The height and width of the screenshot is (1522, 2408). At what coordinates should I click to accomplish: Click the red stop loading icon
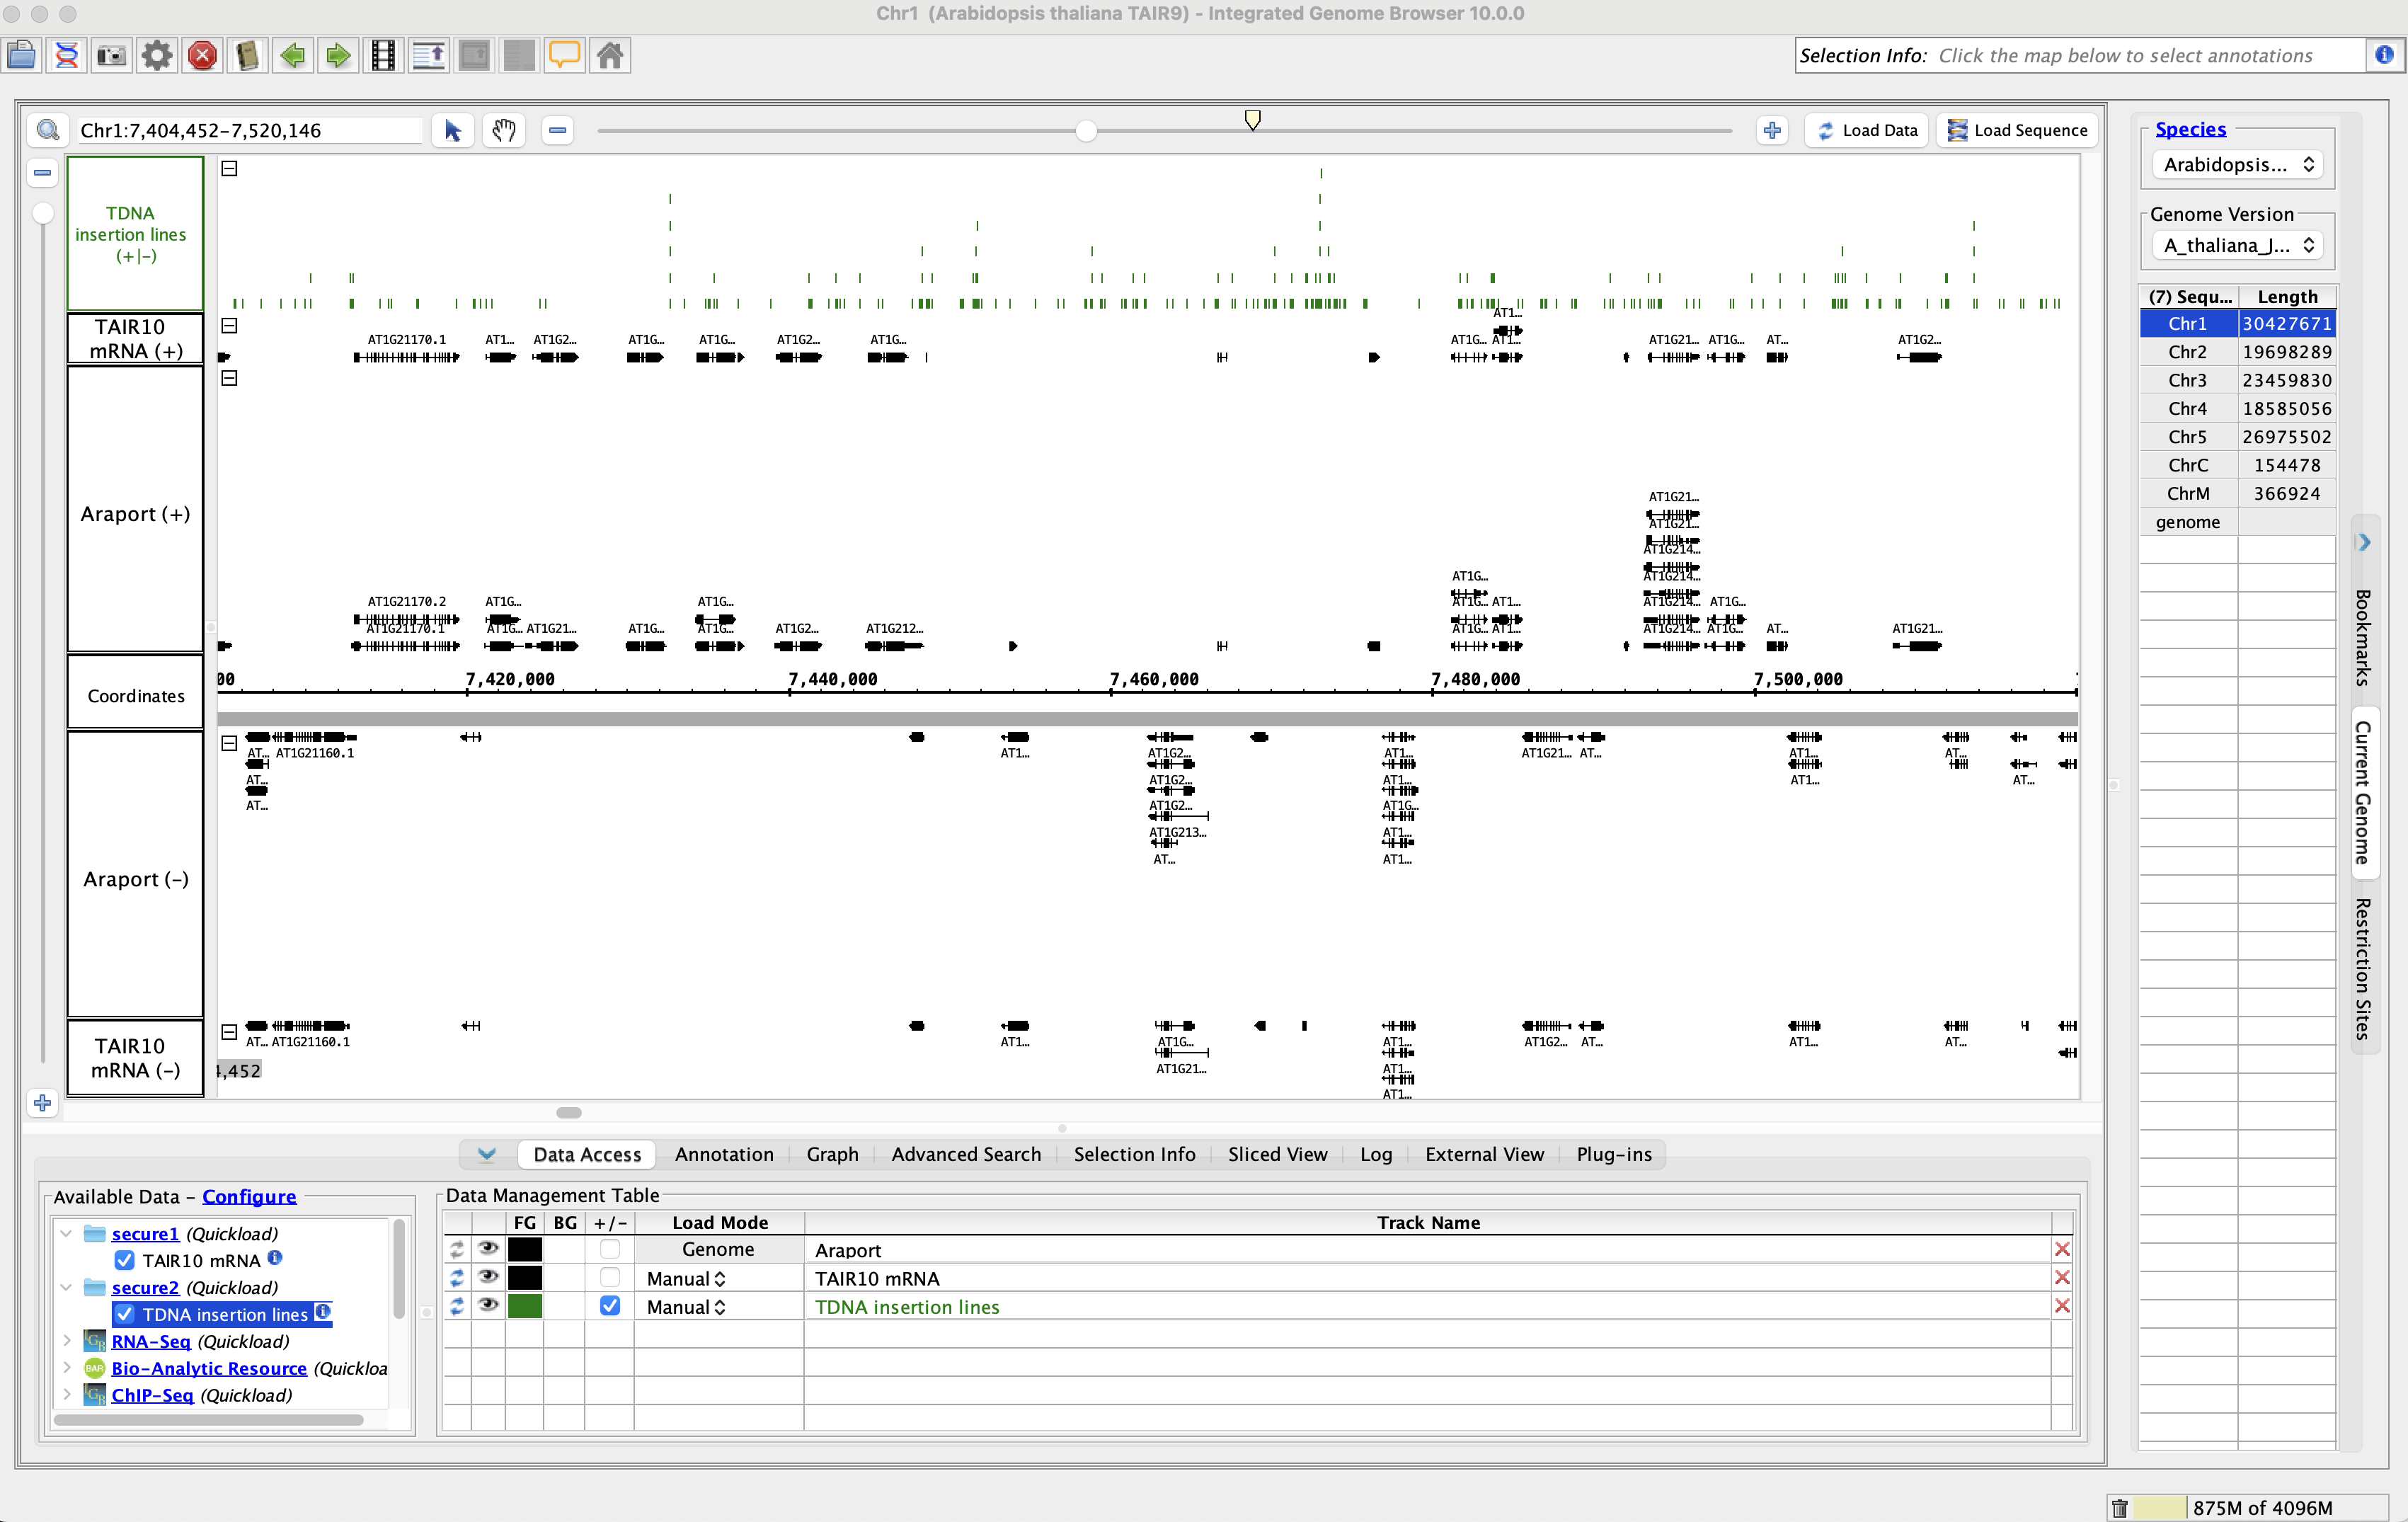click(202, 55)
